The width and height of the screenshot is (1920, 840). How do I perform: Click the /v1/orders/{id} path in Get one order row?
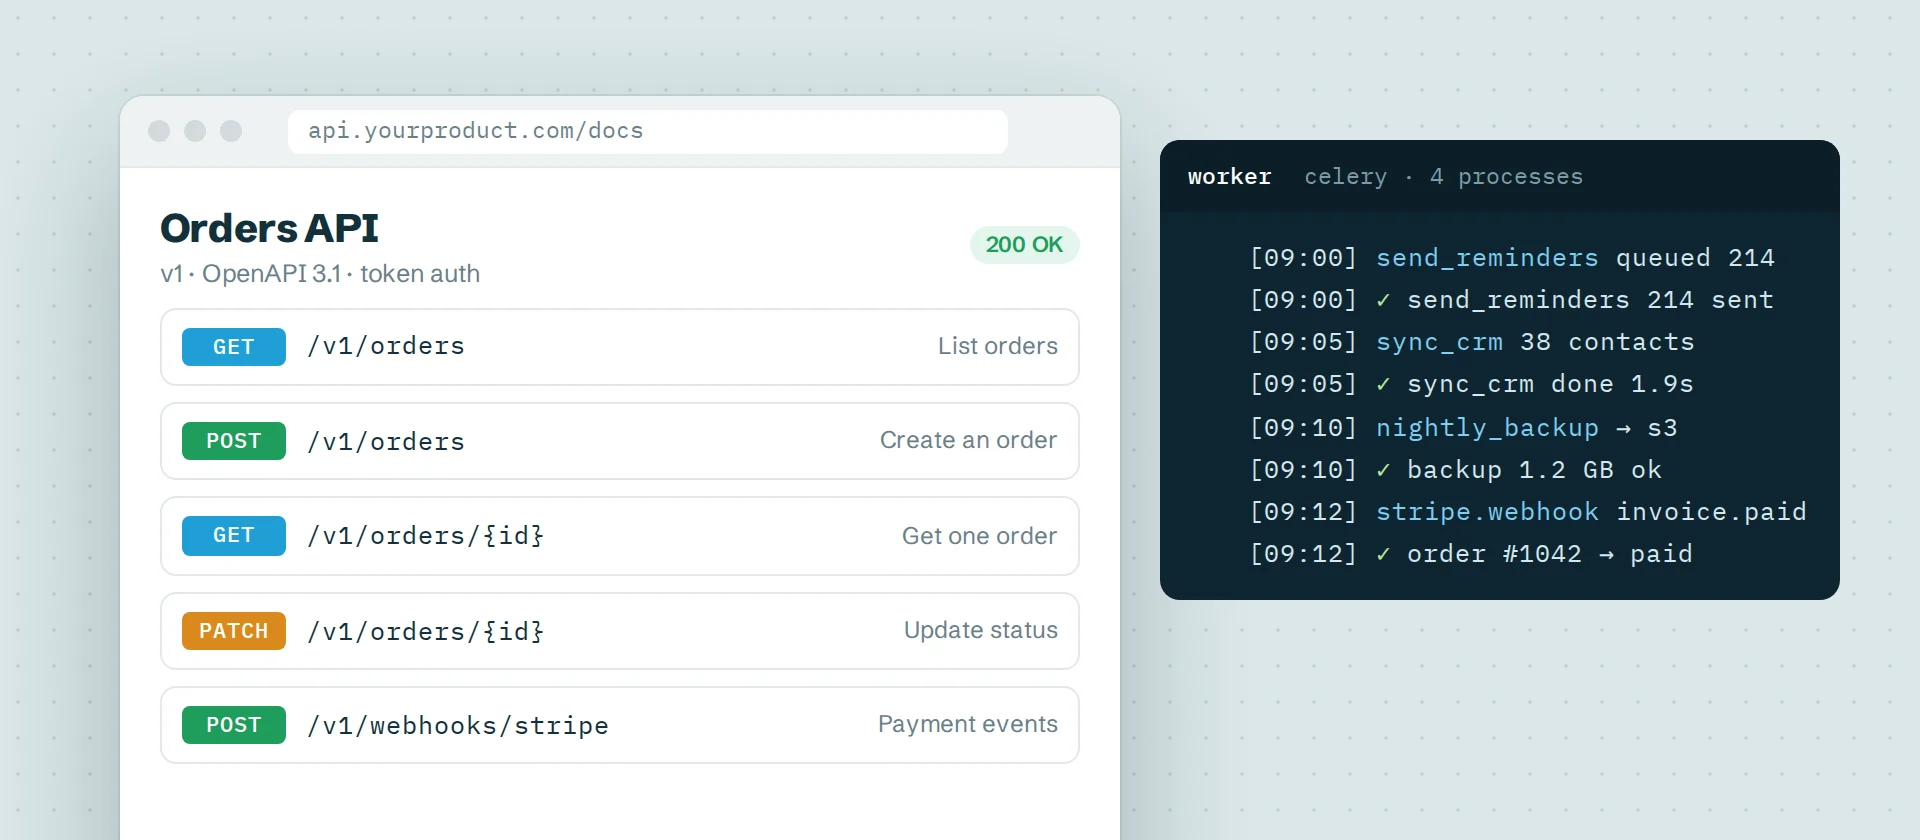(425, 536)
